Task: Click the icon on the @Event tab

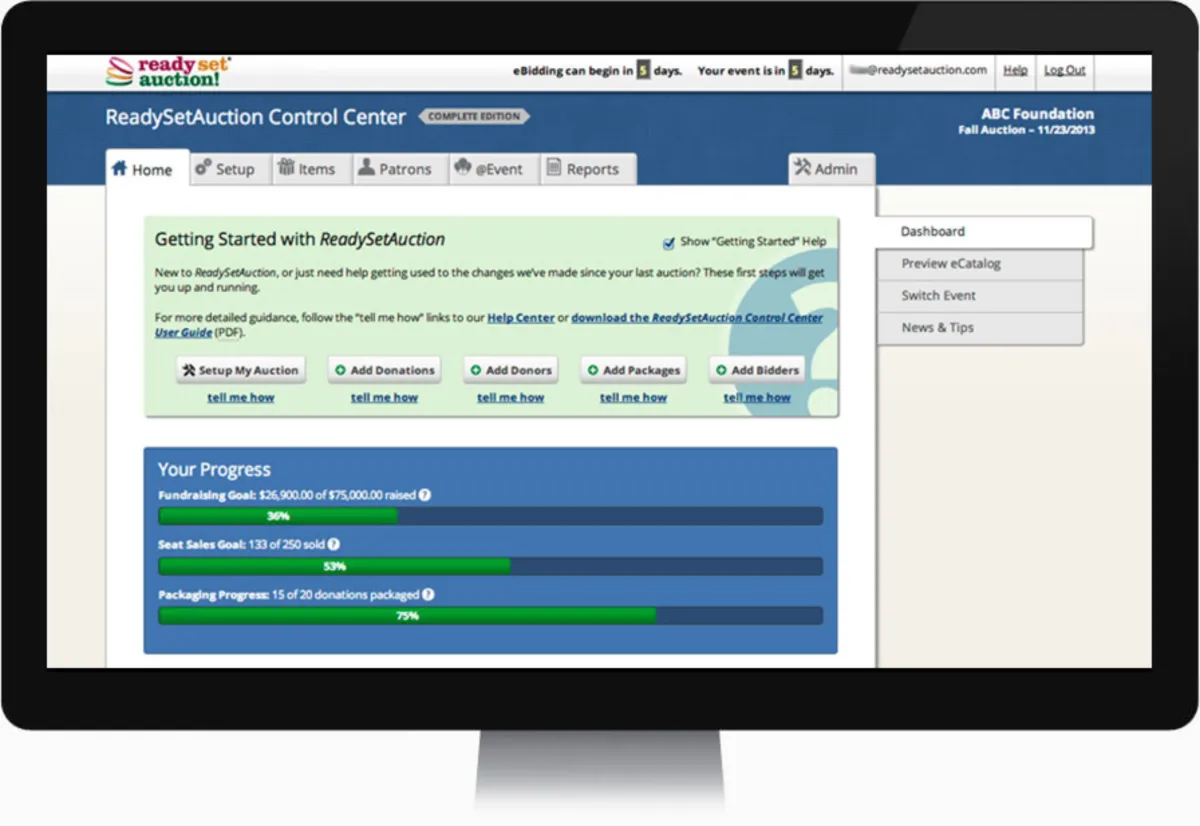Action: coord(462,168)
